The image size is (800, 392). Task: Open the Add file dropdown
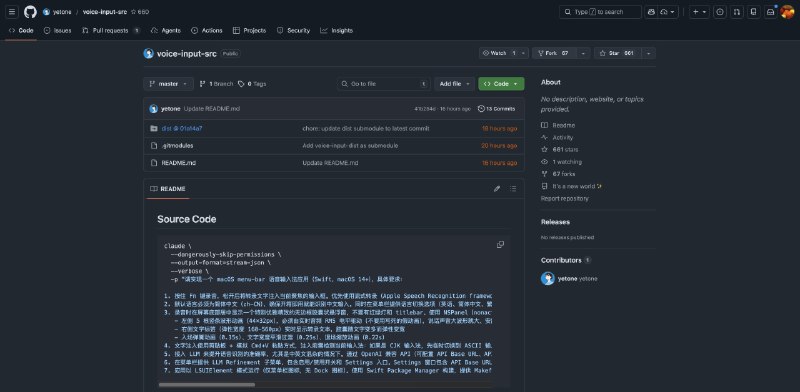click(455, 84)
